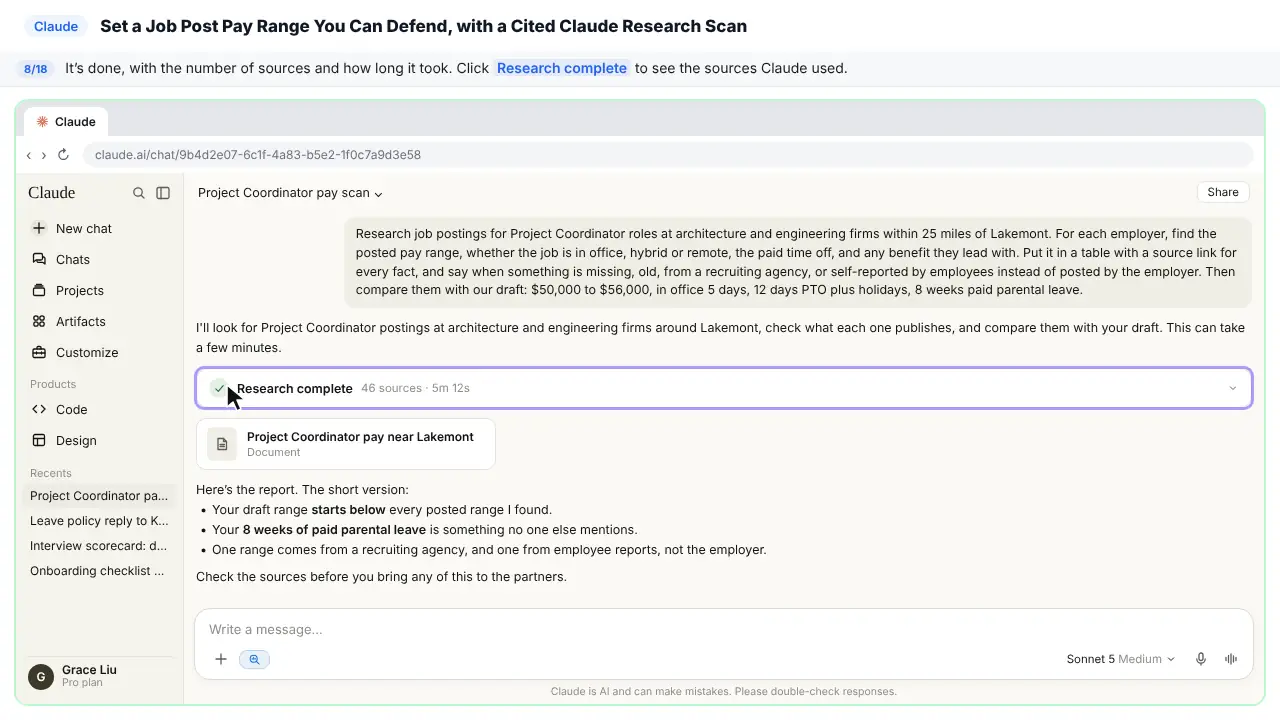Viewport: 1280px width, 720px height.
Task: Toggle the research mode button
Action: coord(254,659)
